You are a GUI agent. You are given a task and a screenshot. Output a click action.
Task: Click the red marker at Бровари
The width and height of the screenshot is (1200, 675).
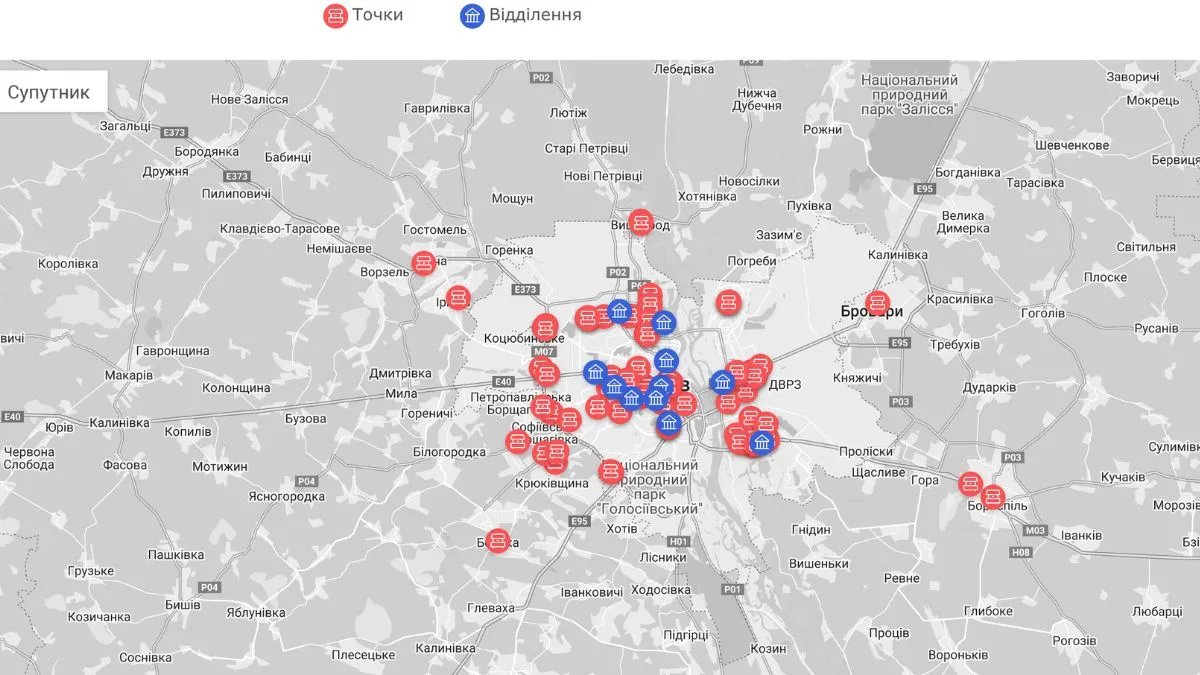[878, 302]
